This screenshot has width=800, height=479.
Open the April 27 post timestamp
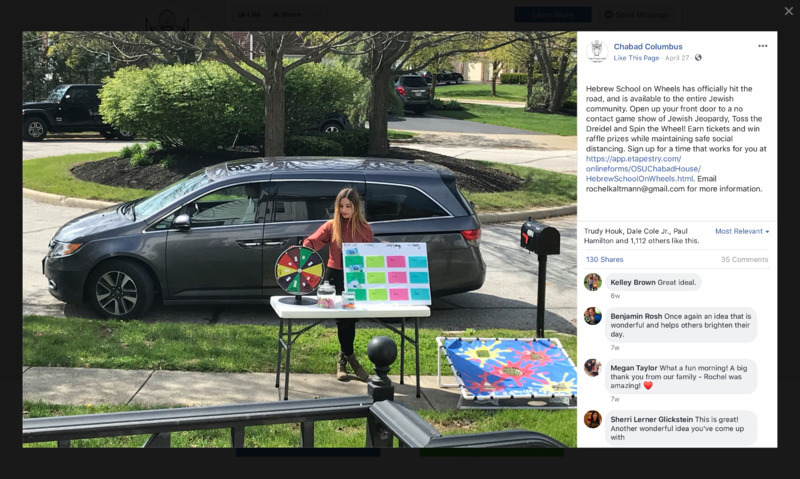(x=677, y=58)
